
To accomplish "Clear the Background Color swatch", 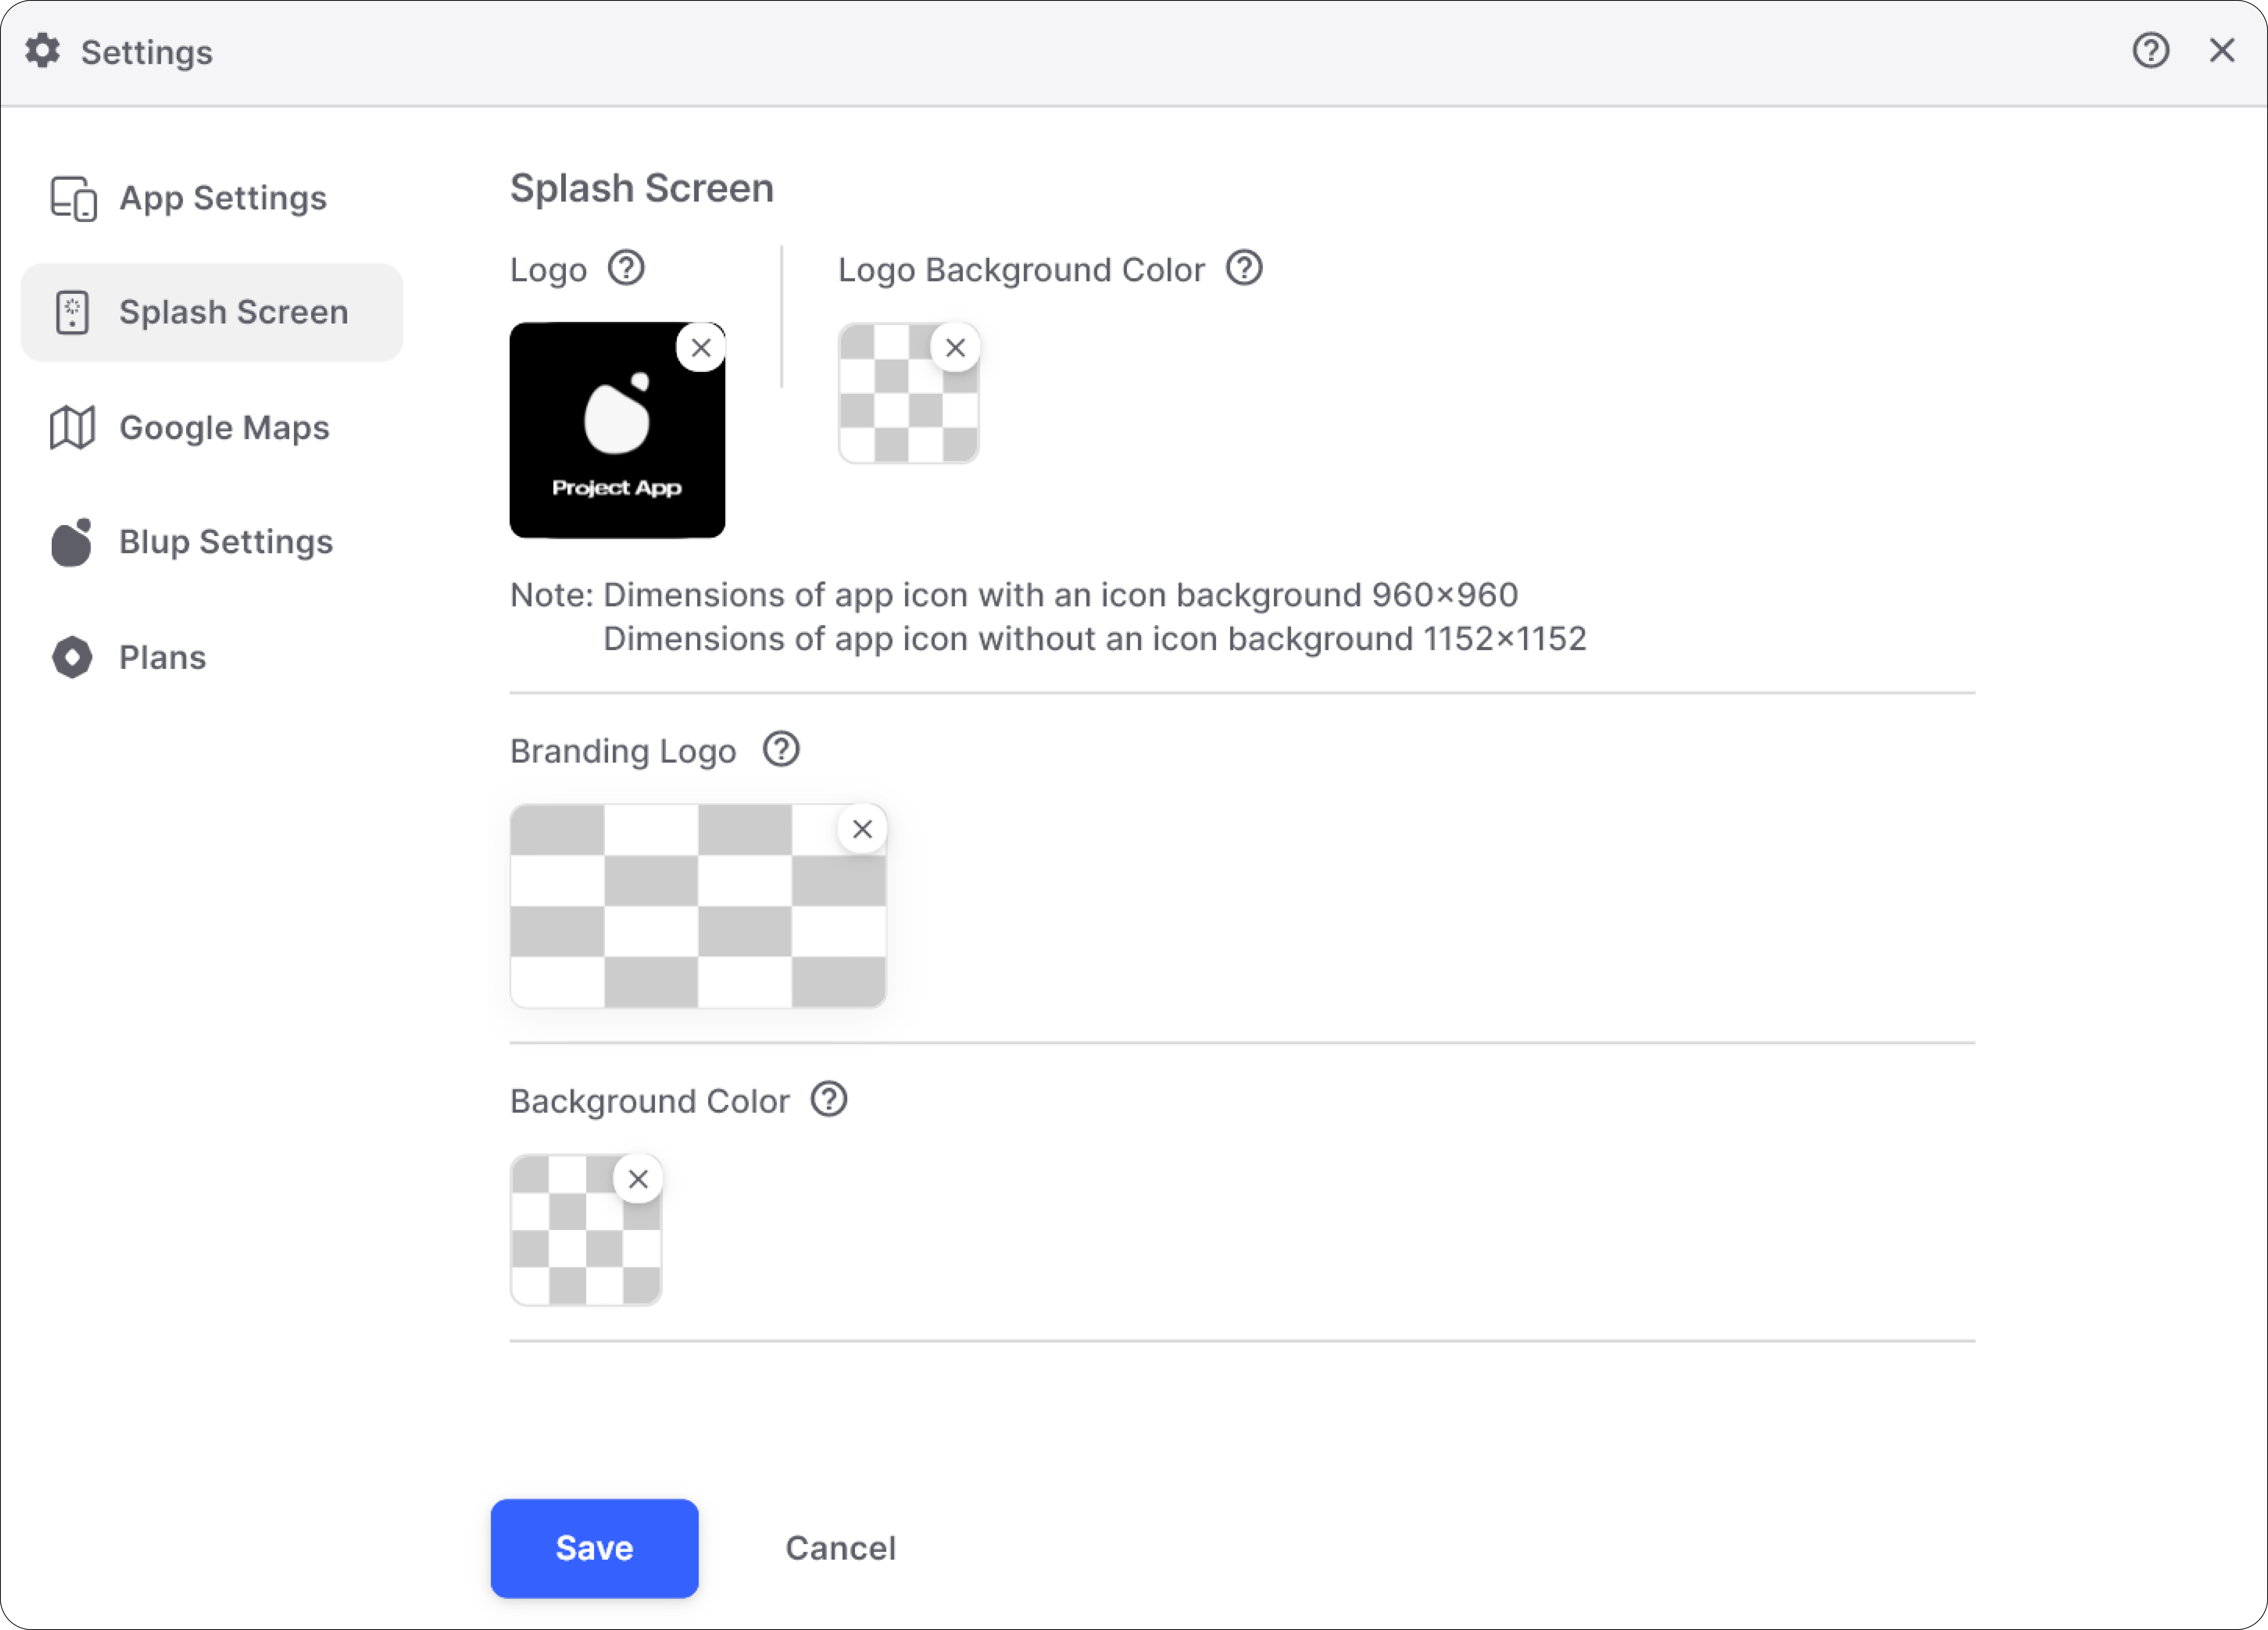I will point(638,1179).
